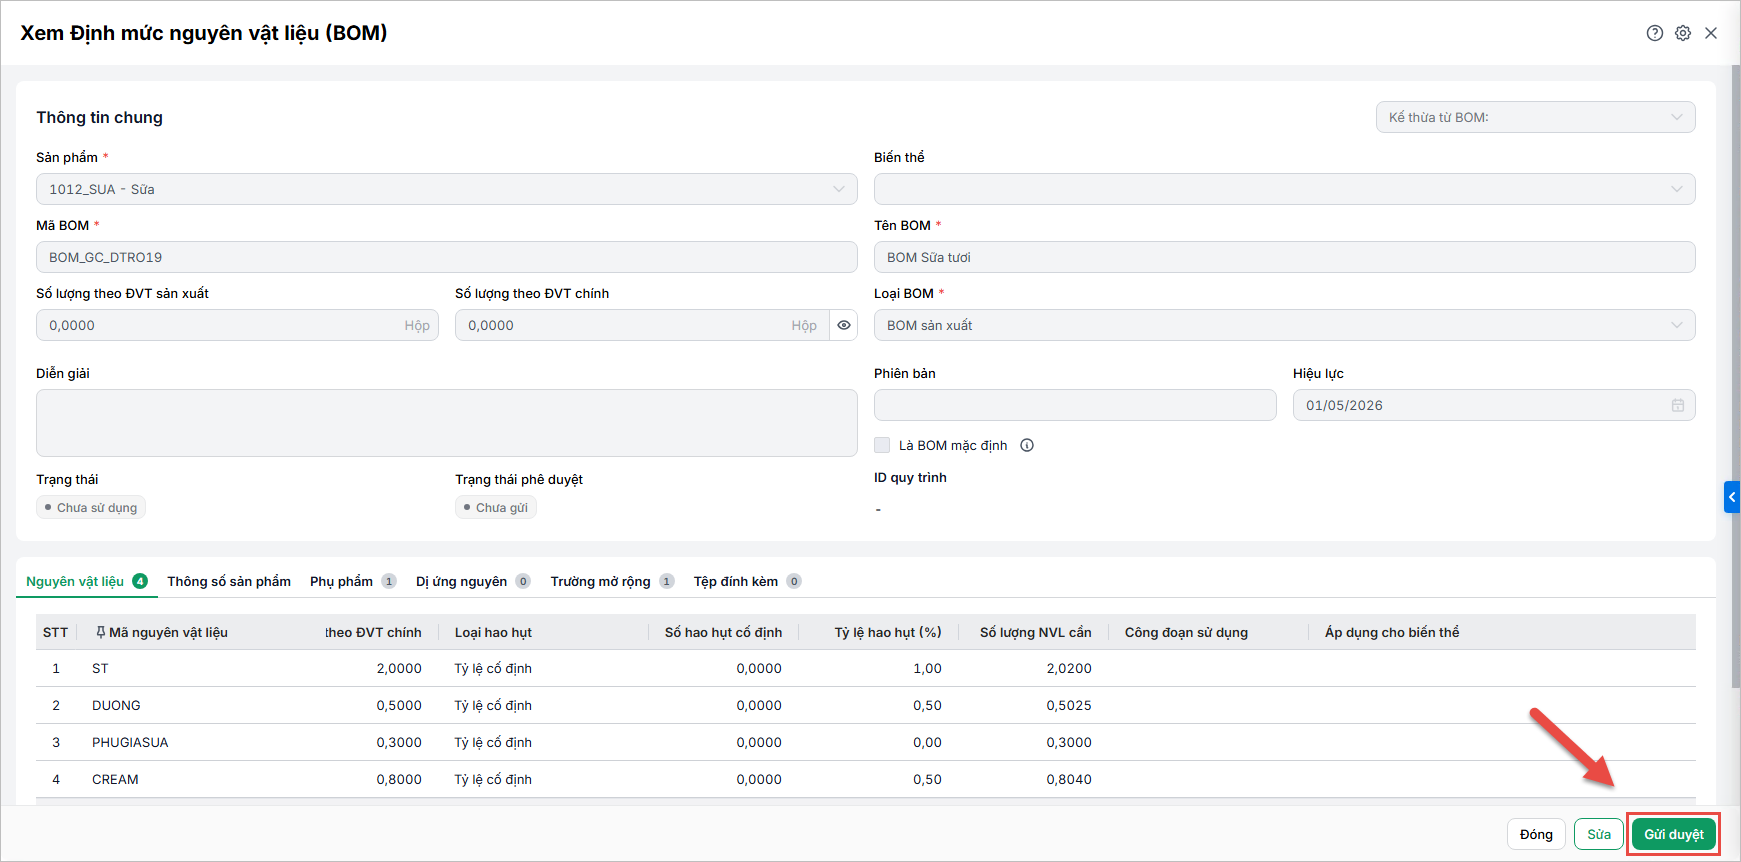
Task: Click Tỷ lệ cố định in the CREAM row
Action: pos(493,779)
